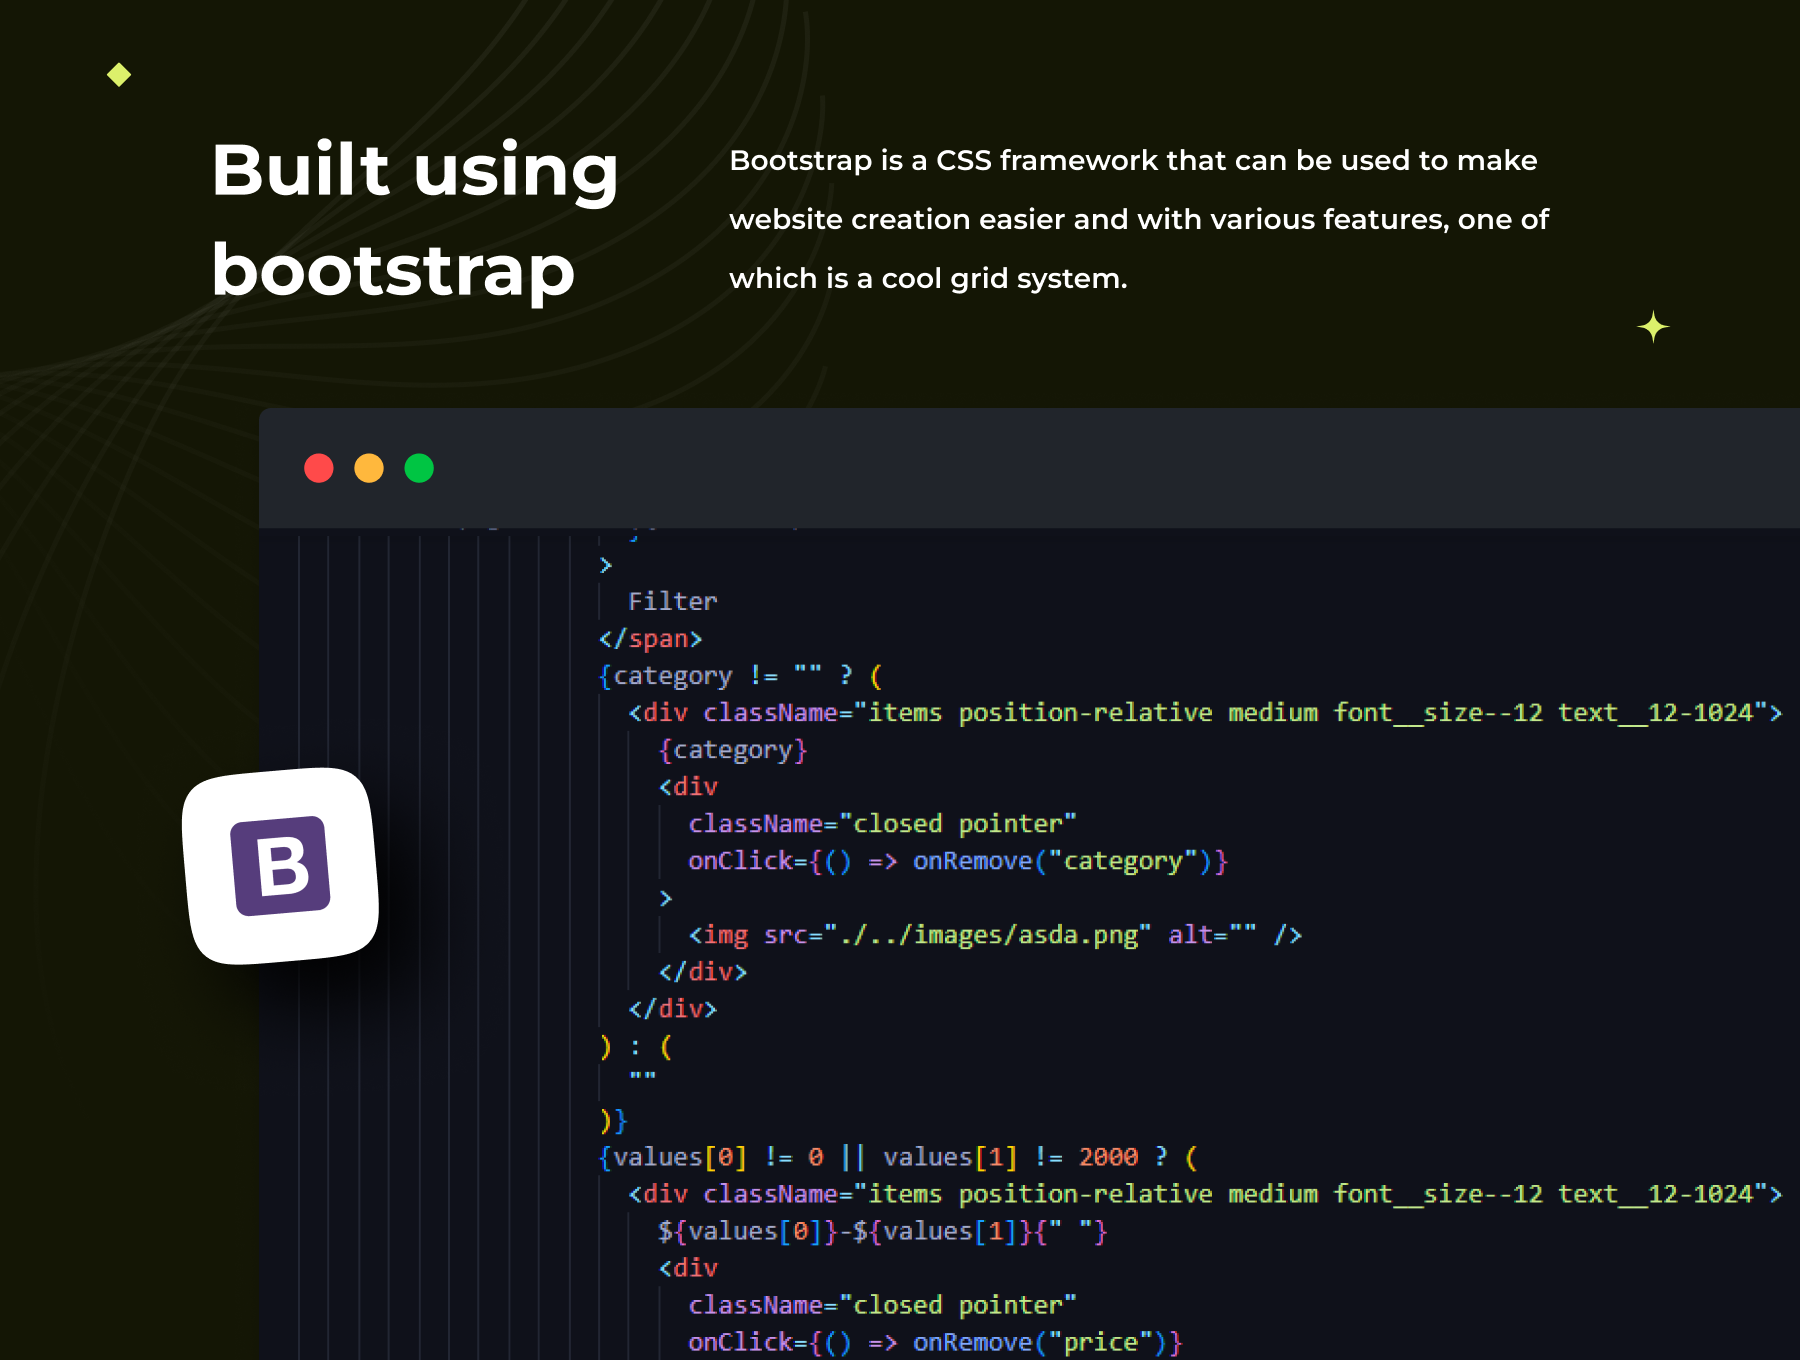This screenshot has height=1360, width=1800.
Task: Click the green dot in window header
Action: click(419, 468)
